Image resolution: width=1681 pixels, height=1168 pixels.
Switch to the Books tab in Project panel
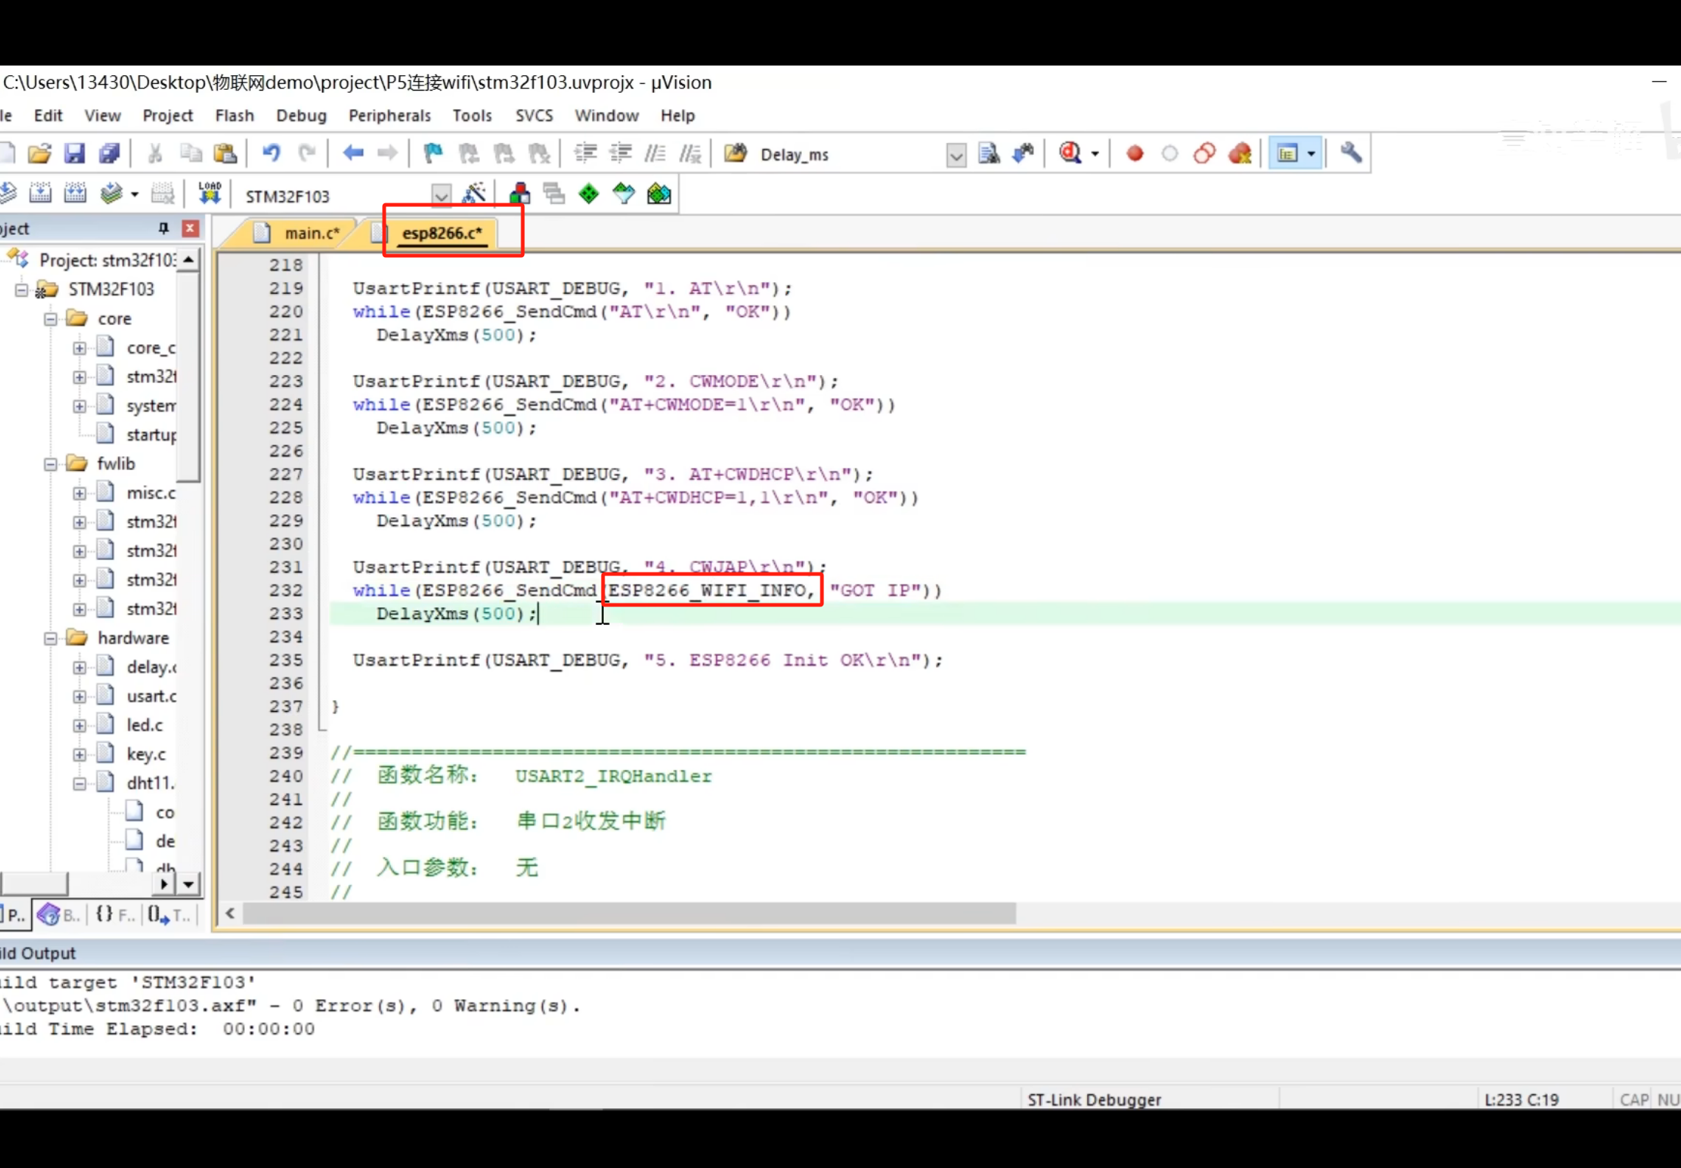[x=58, y=914]
